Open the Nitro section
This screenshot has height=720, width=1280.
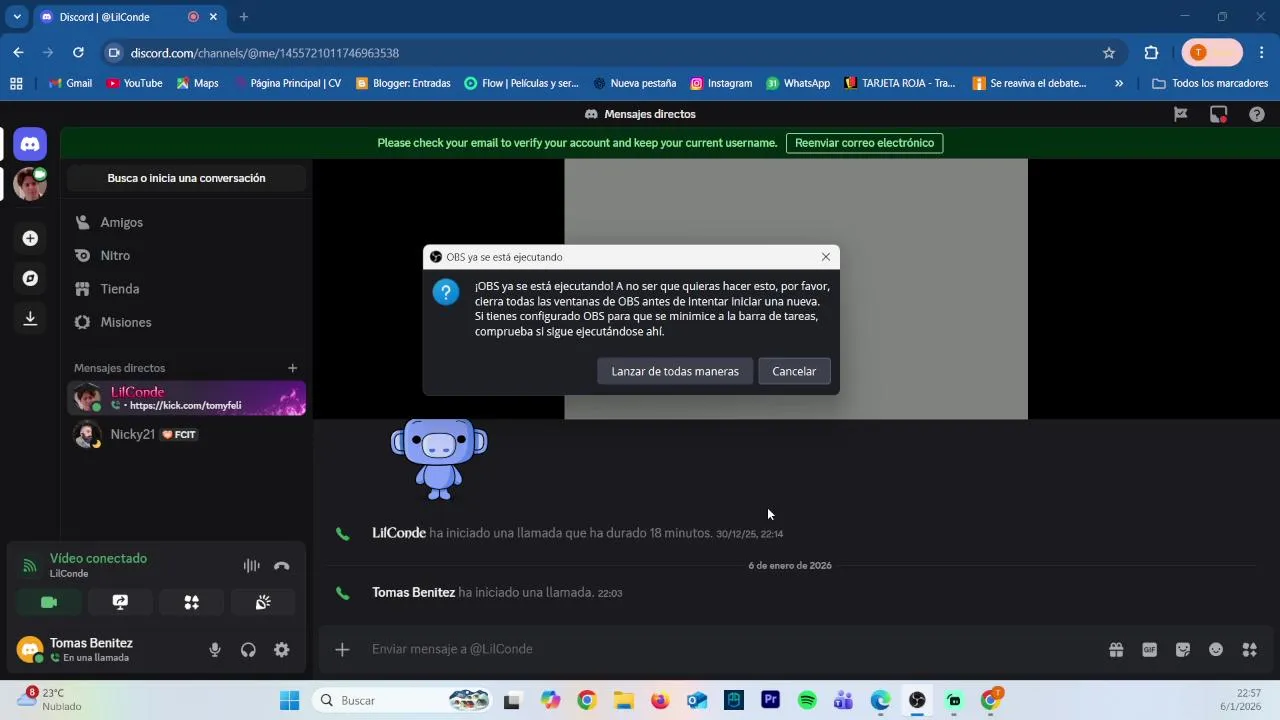tap(187, 255)
